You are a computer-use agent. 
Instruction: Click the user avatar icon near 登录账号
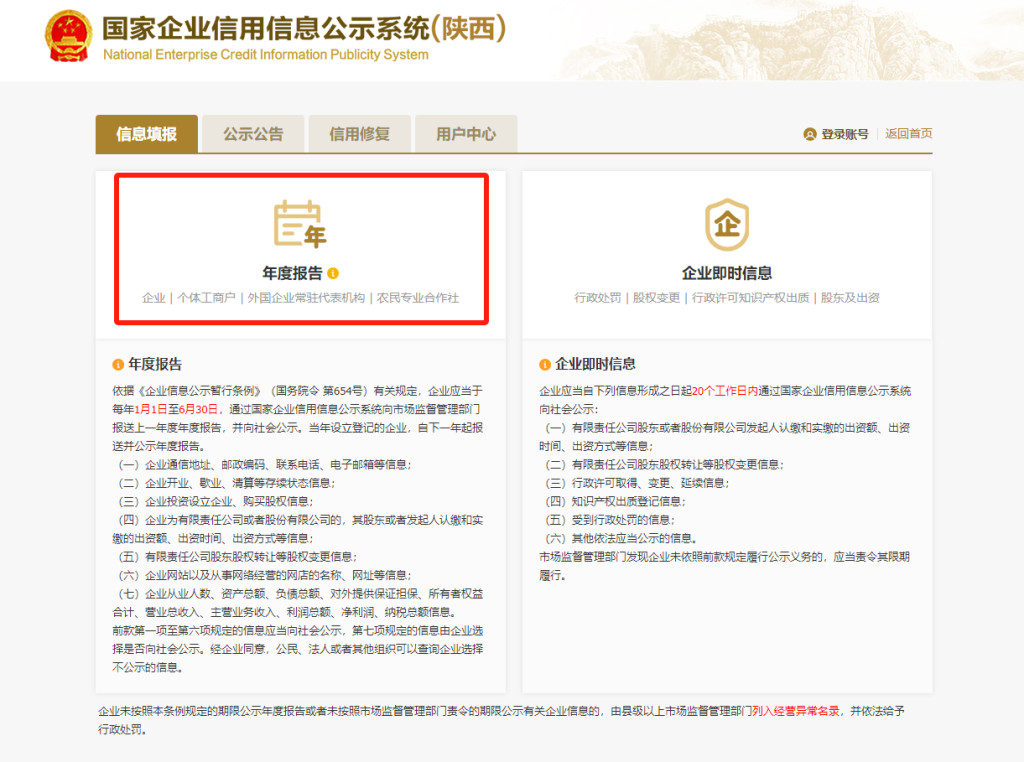(x=810, y=134)
